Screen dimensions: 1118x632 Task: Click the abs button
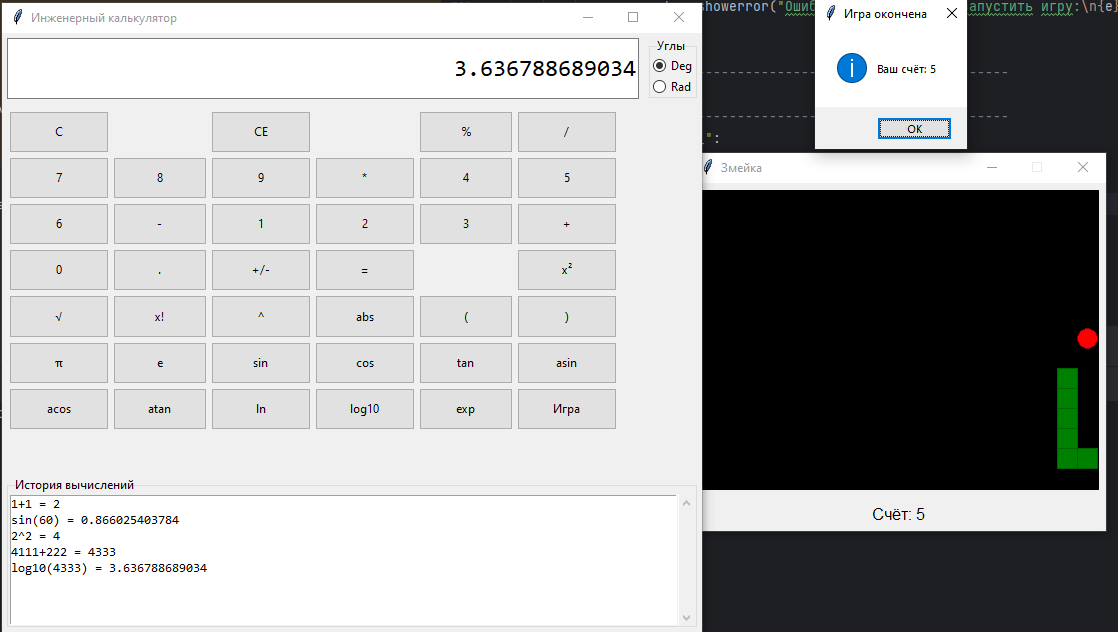364,317
